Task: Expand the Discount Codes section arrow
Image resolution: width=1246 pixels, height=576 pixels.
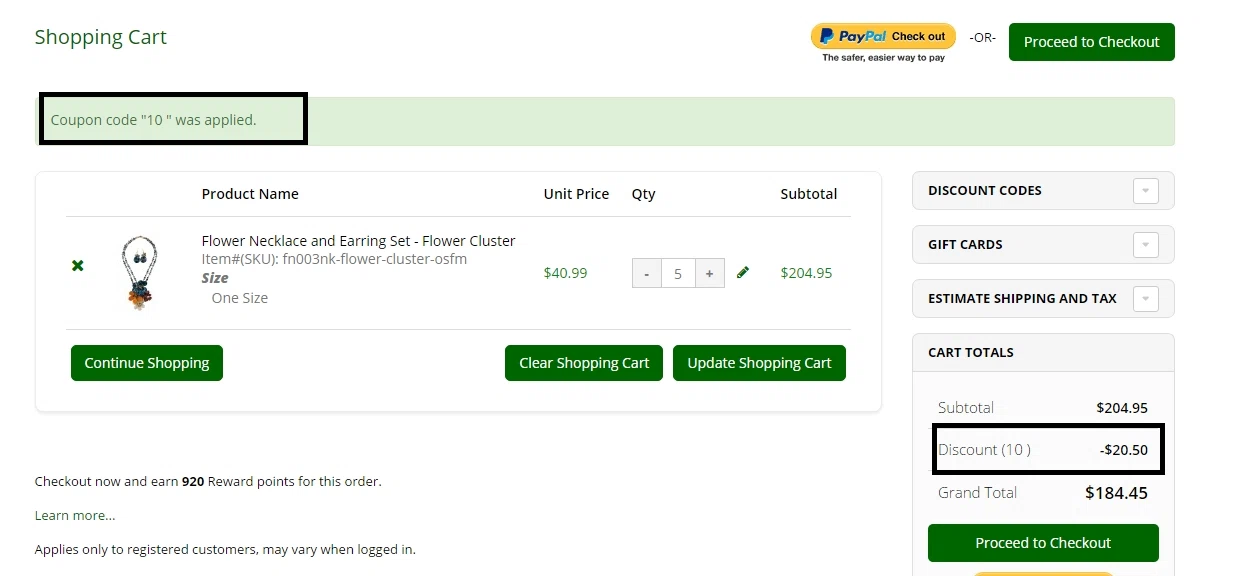Action: (x=1146, y=191)
